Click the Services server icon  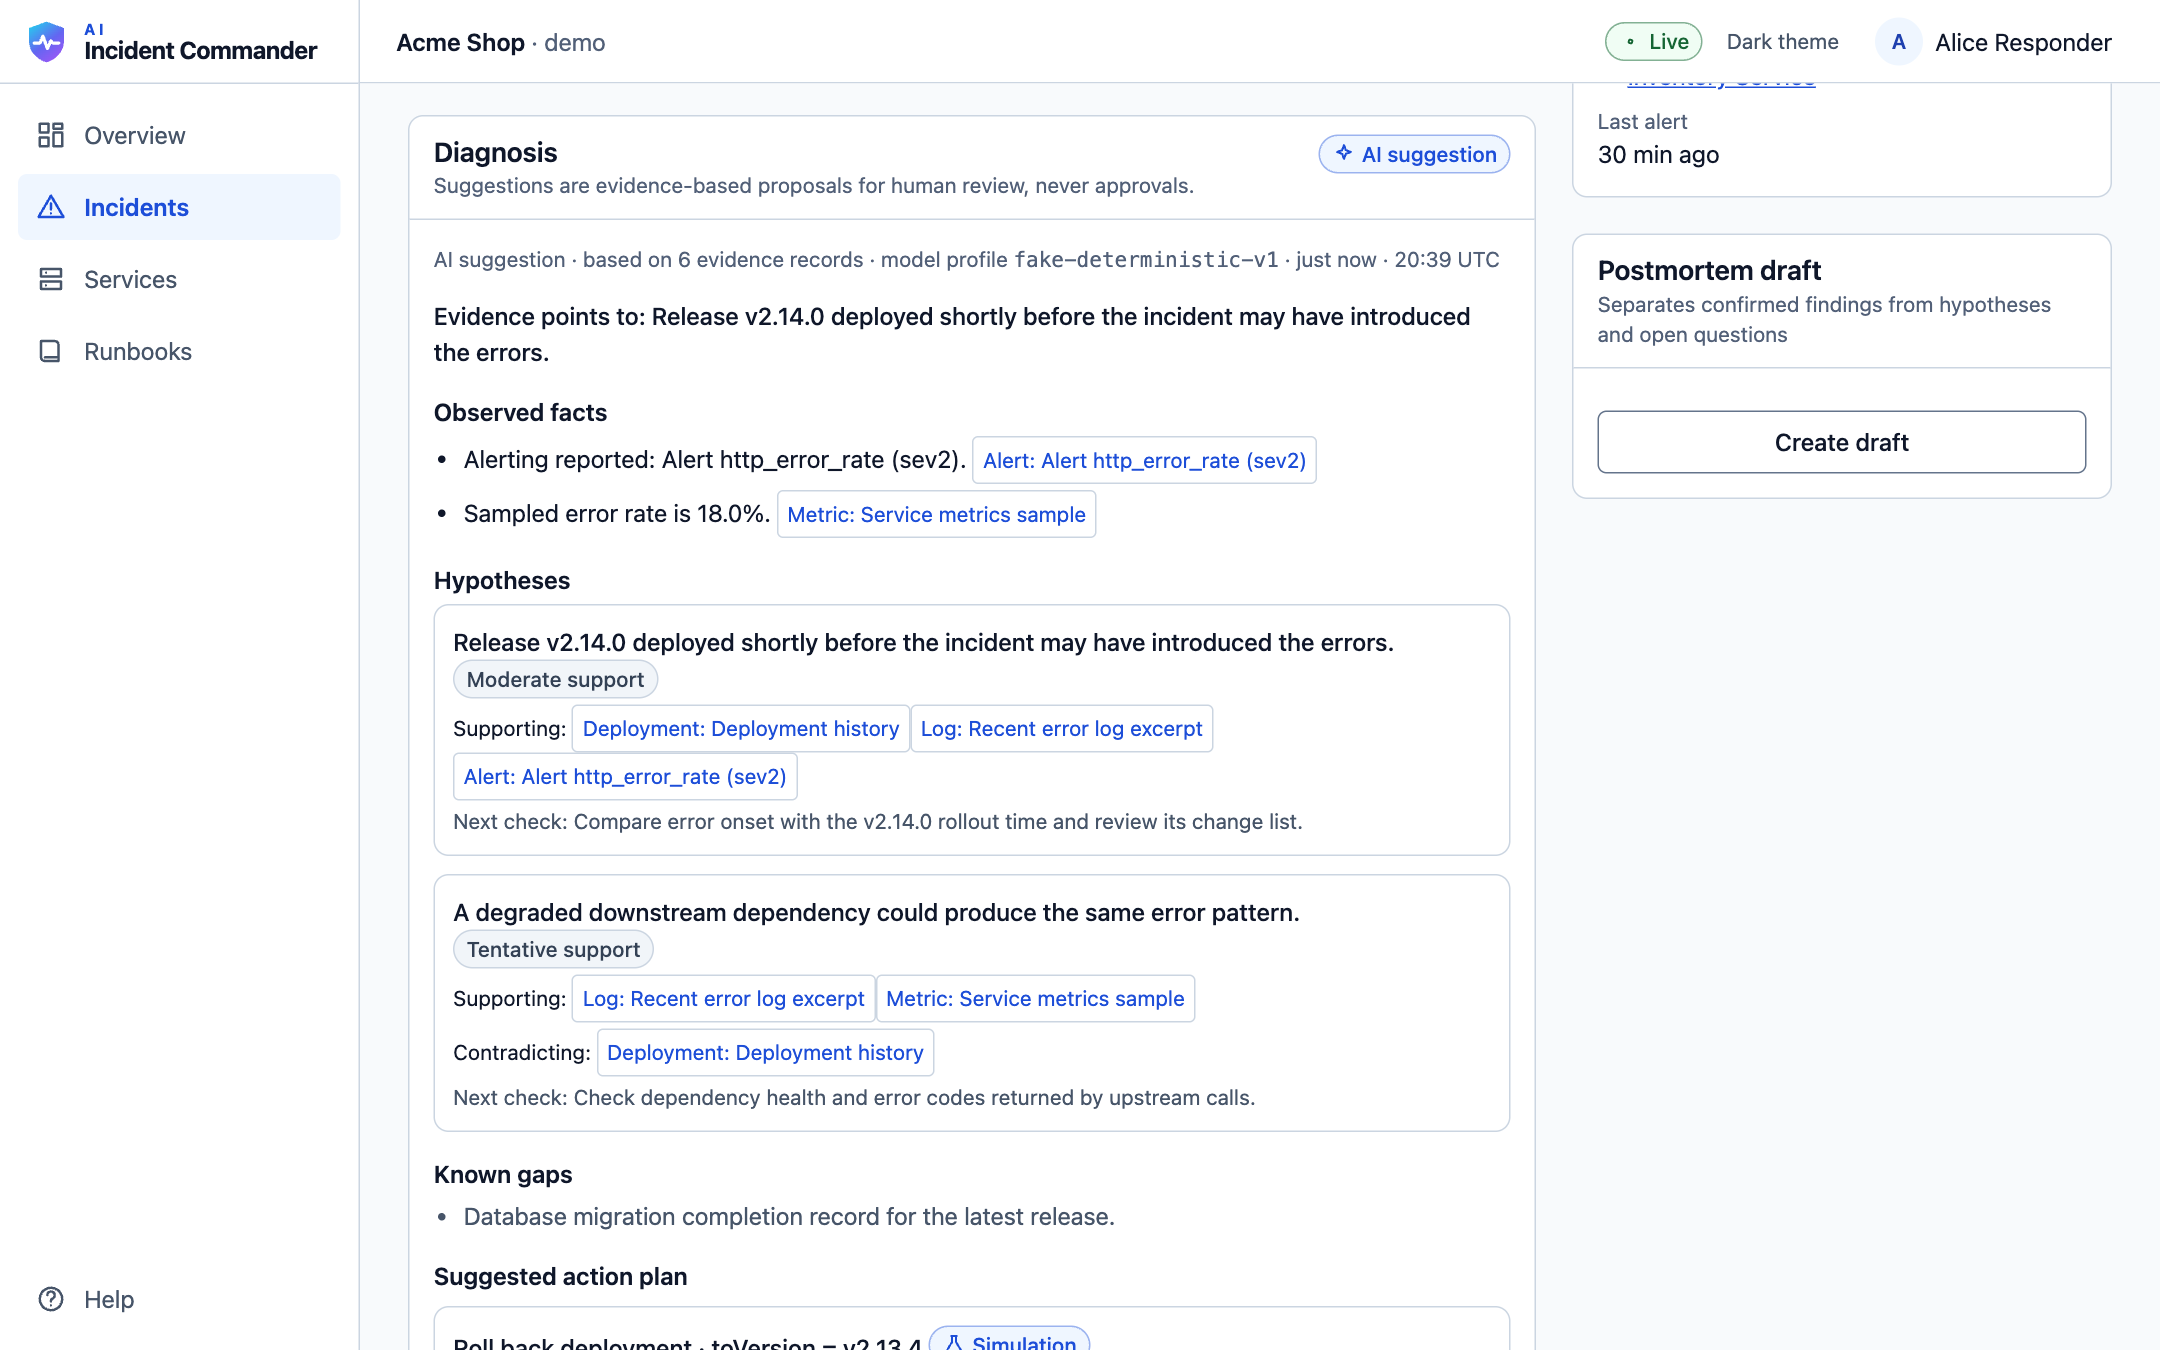pos(51,279)
